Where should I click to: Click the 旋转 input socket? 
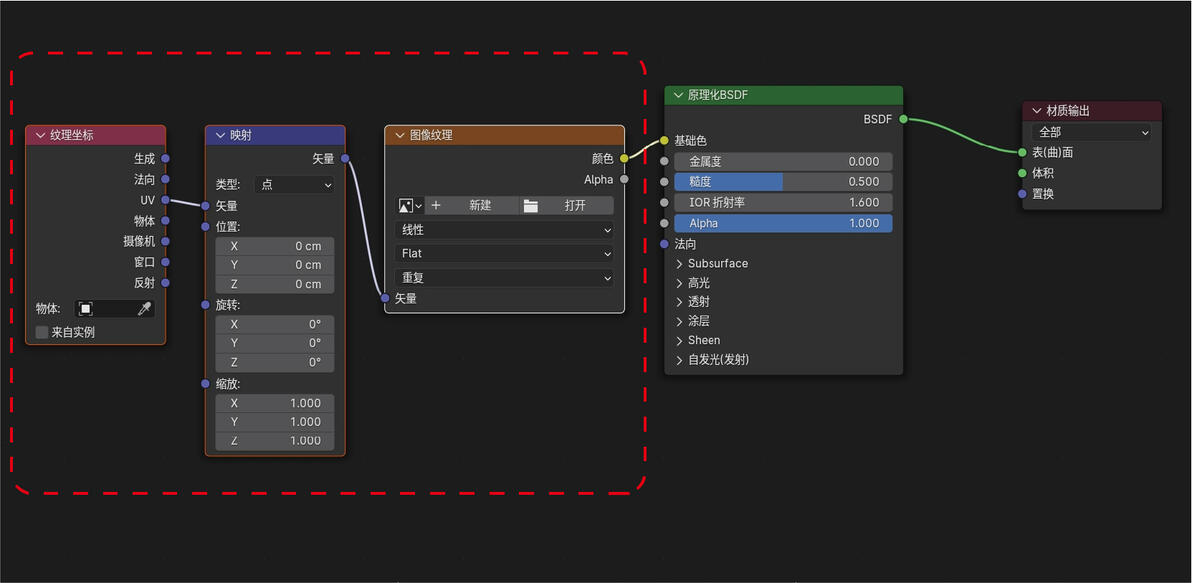pyautogui.click(x=205, y=305)
